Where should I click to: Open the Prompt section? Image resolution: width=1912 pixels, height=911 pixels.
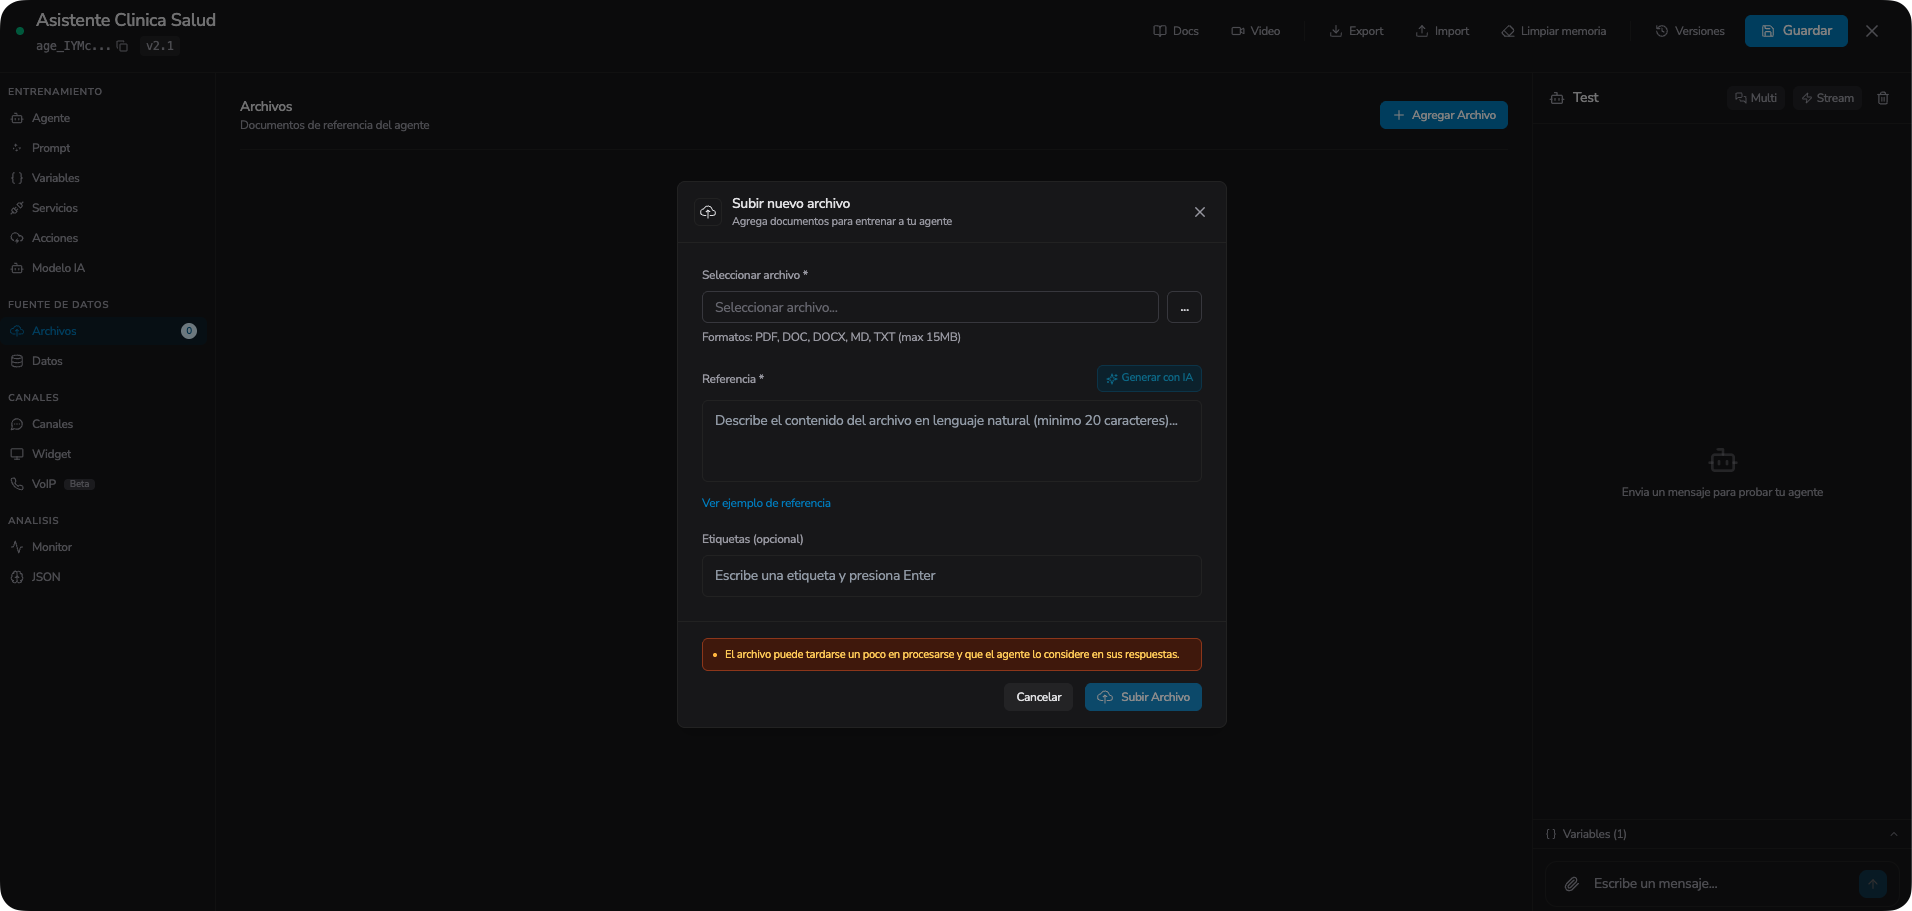click(104, 148)
